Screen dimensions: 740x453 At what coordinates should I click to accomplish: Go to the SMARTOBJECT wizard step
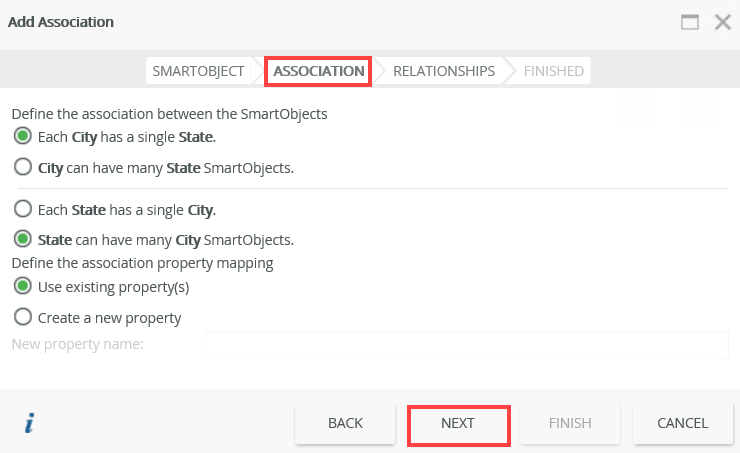click(x=198, y=71)
